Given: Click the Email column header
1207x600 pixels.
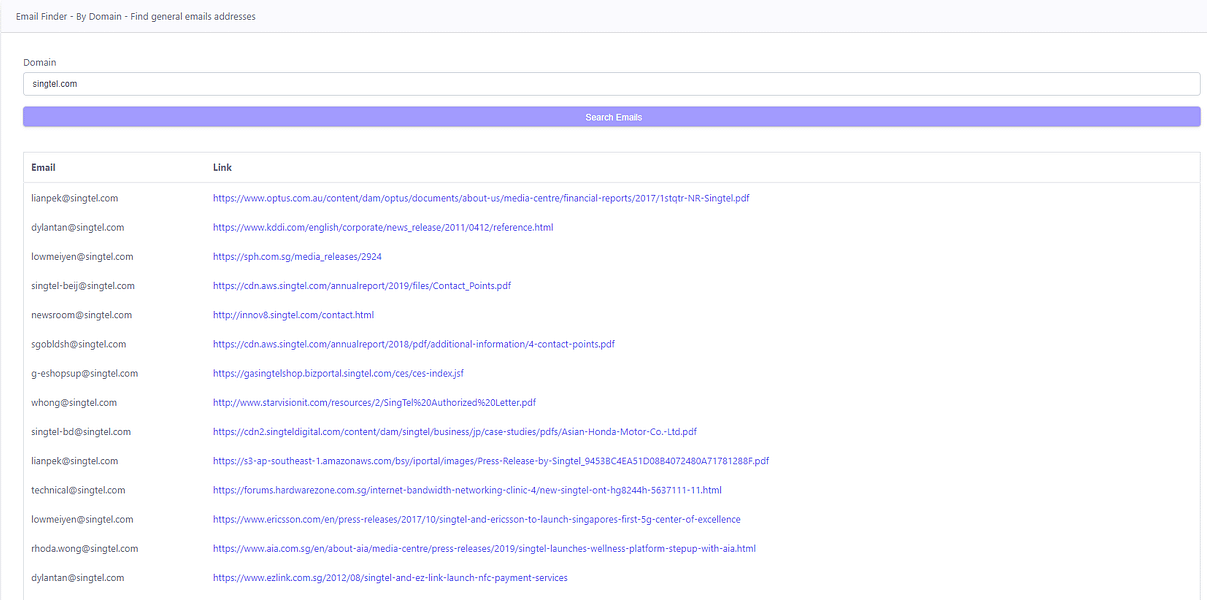Looking at the screenshot, I should (43, 167).
